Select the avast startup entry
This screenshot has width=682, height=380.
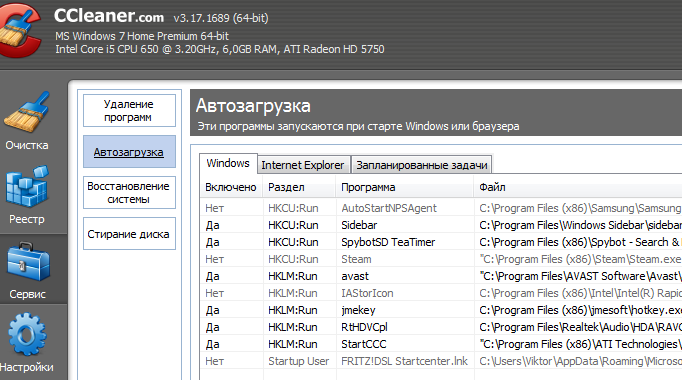tap(355, 276)
